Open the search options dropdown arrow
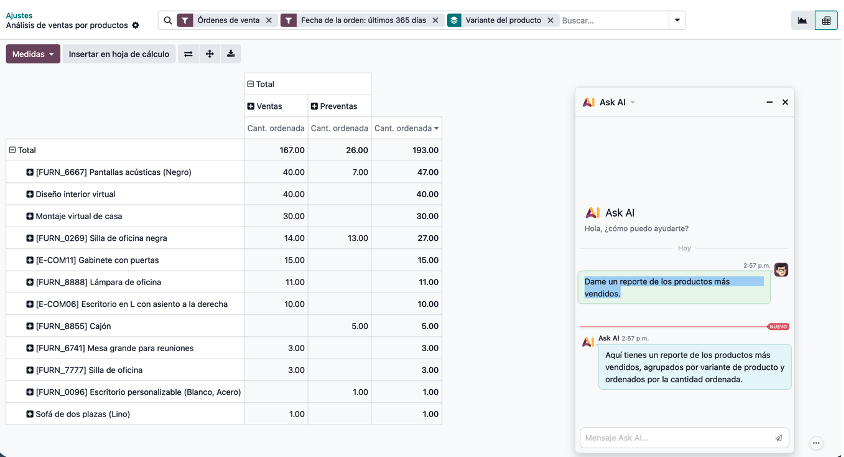The height and width of the screenshot is (457, 844). click(x=677, y=20)
